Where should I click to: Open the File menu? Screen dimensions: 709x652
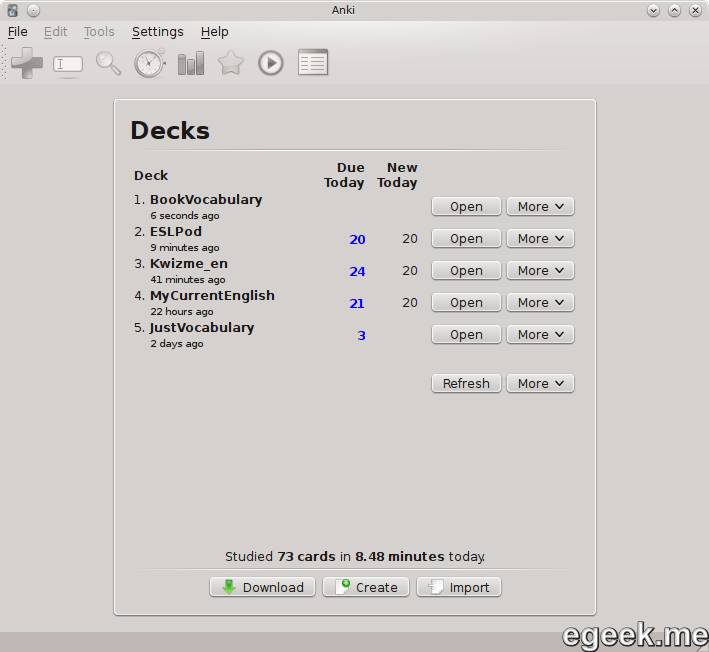tap(18, 32)
